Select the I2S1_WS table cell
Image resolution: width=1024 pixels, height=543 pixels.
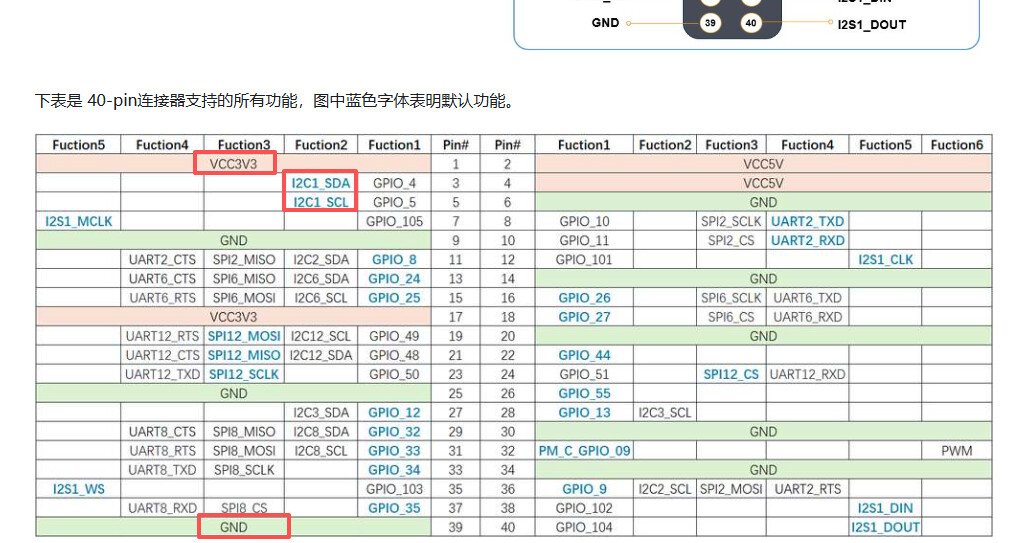click(x=79, y=489)
